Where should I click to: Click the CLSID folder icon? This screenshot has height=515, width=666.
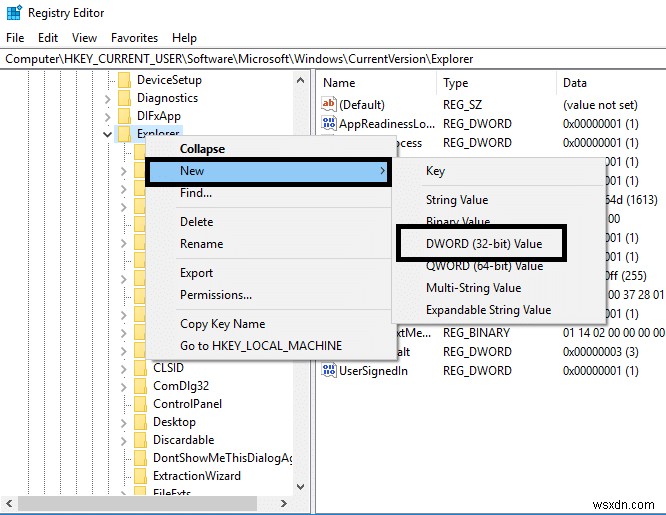click(x=141, y=368)
